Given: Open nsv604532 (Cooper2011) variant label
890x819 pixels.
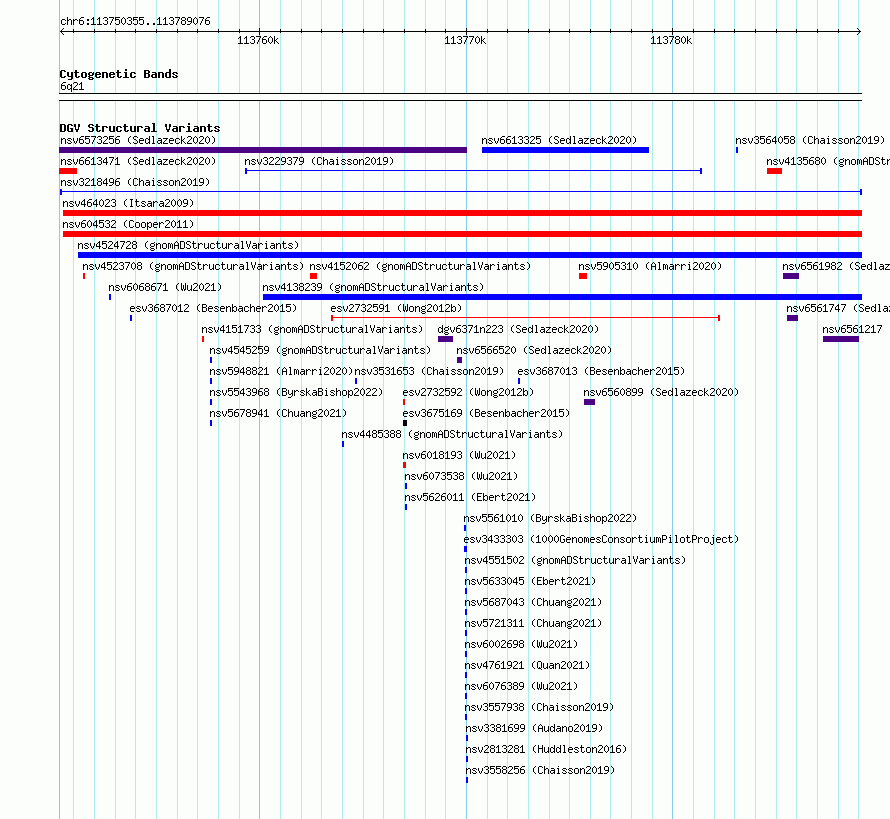Looking at the screenshot, I should 128,224.
